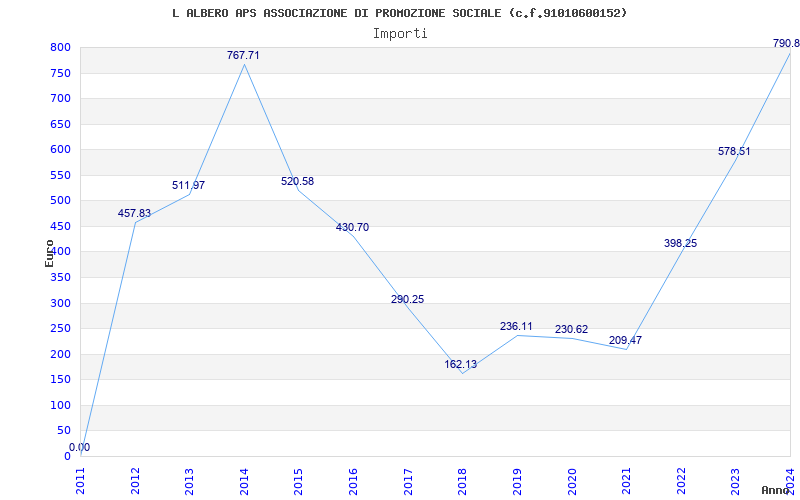This screenshot has width=800, height=500.
Task: Click the 2021 x-axis year label
Action: pyautogui.click(x=626, y=481)
